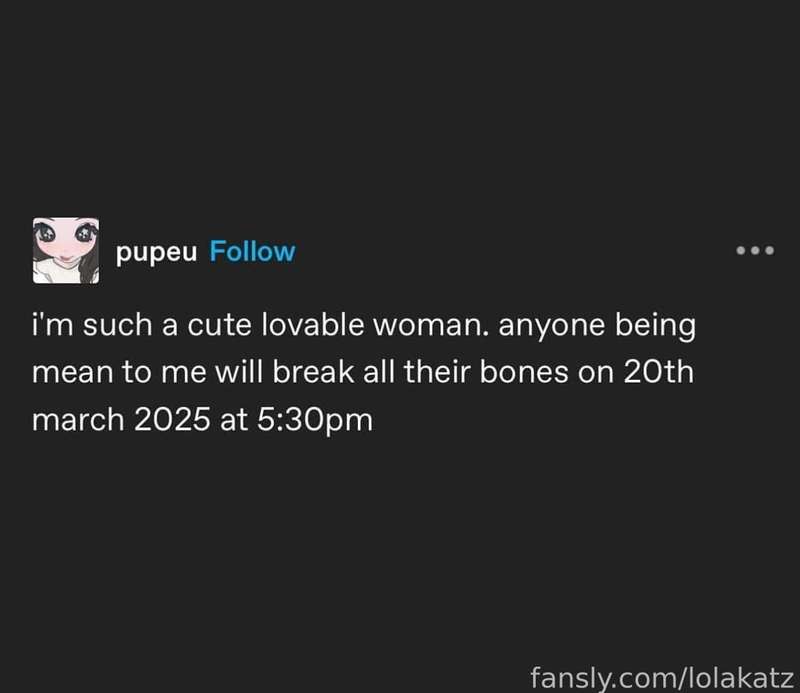Click the year "2025" in the post

click(x=176, y=419)
